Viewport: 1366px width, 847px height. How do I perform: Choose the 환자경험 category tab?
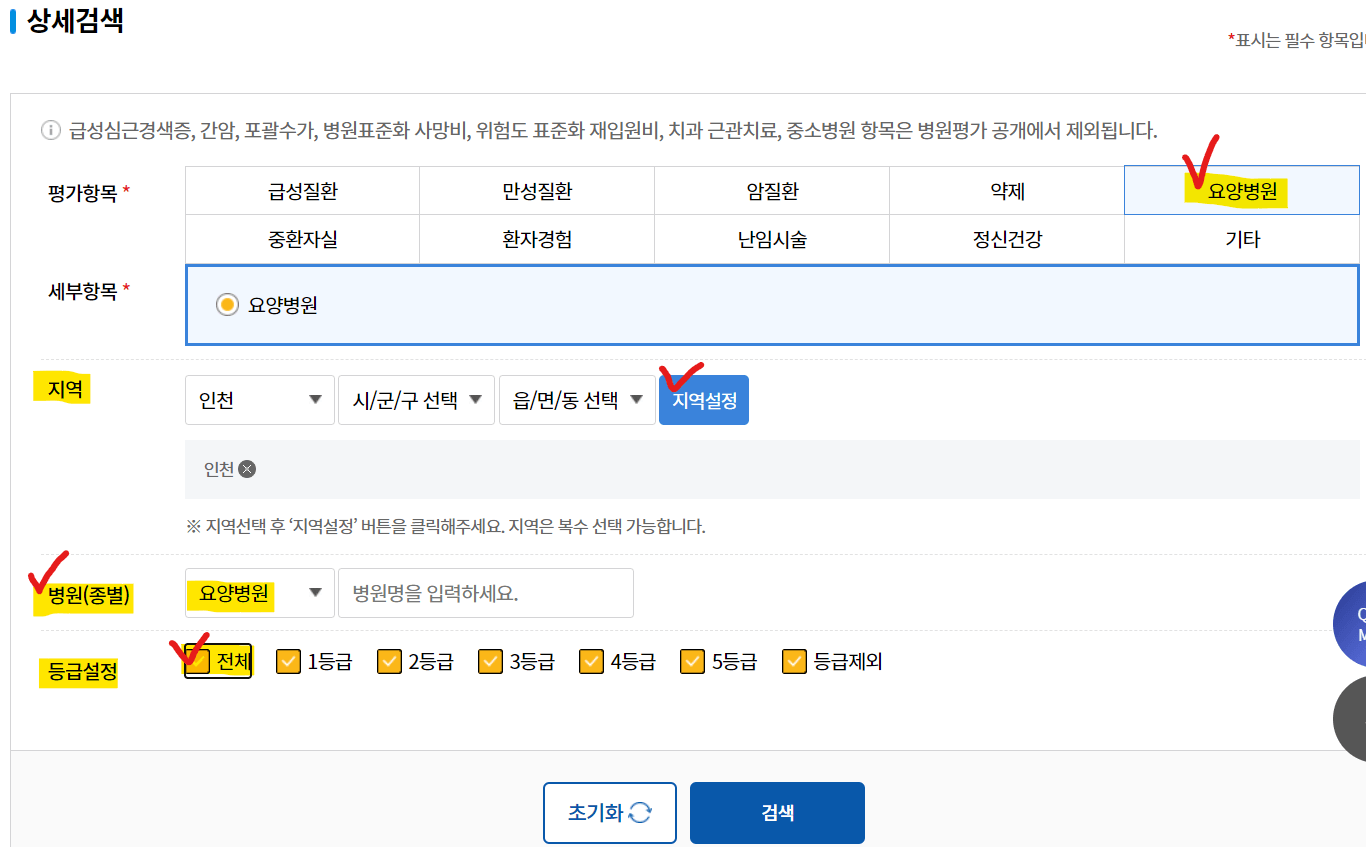(x=537, y=240)
